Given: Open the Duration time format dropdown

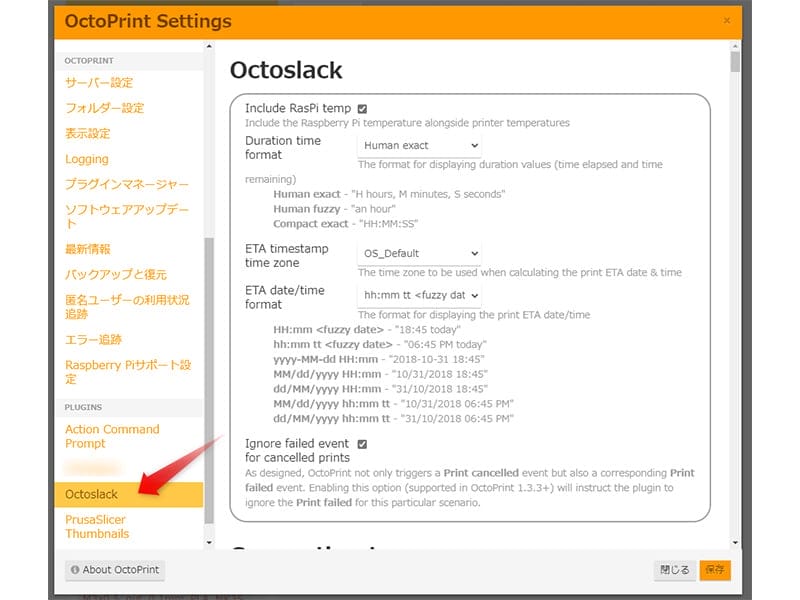Looking at the screenshot, I should pos(419,144).
